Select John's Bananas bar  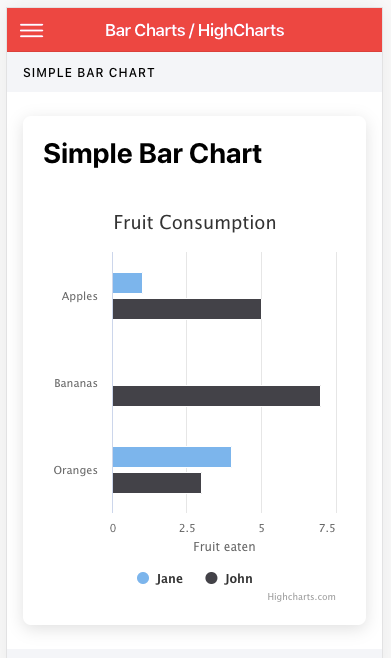pos(216,396)
